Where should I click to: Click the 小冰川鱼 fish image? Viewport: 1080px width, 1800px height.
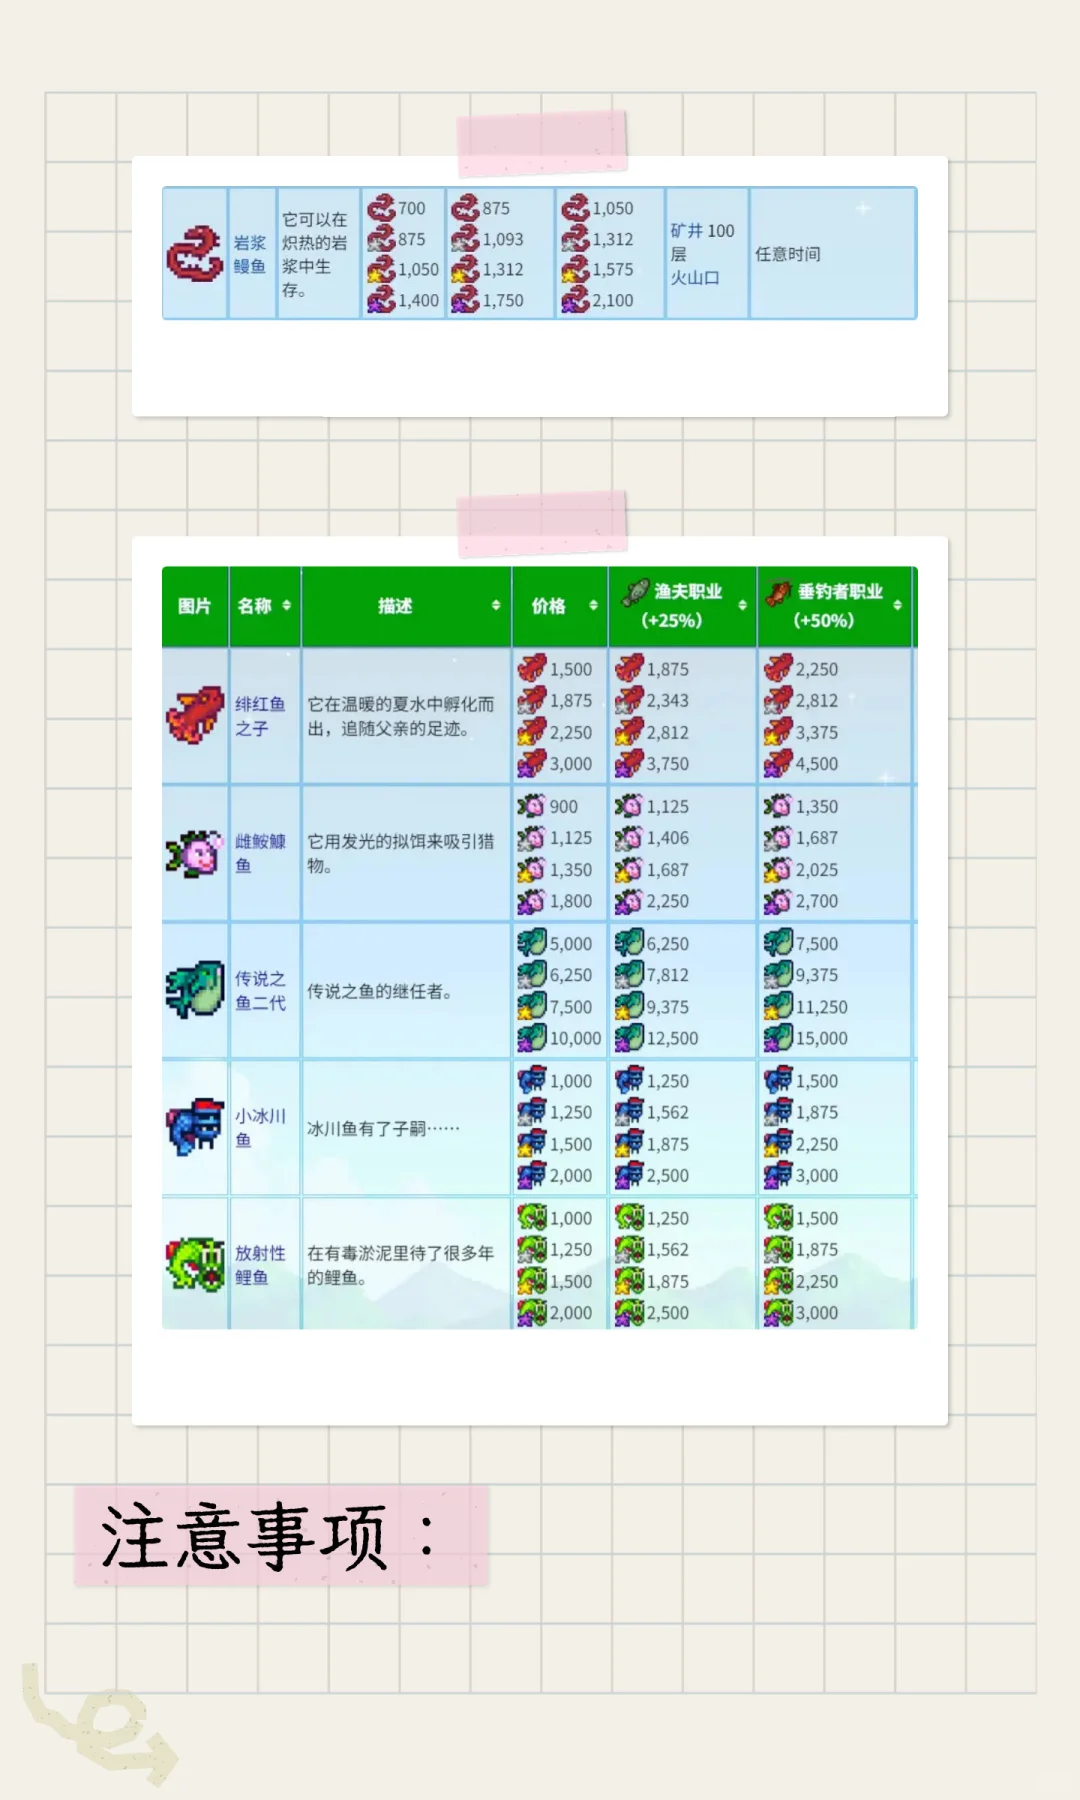click(195, 1127)
